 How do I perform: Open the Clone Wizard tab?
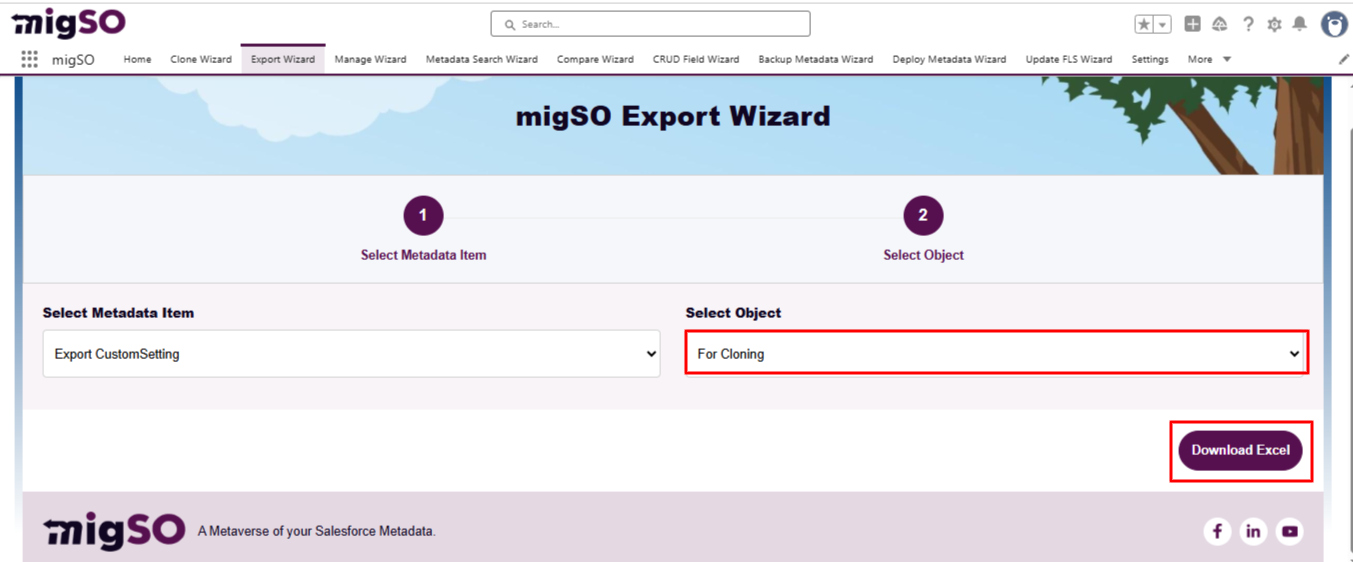point(201,59)
